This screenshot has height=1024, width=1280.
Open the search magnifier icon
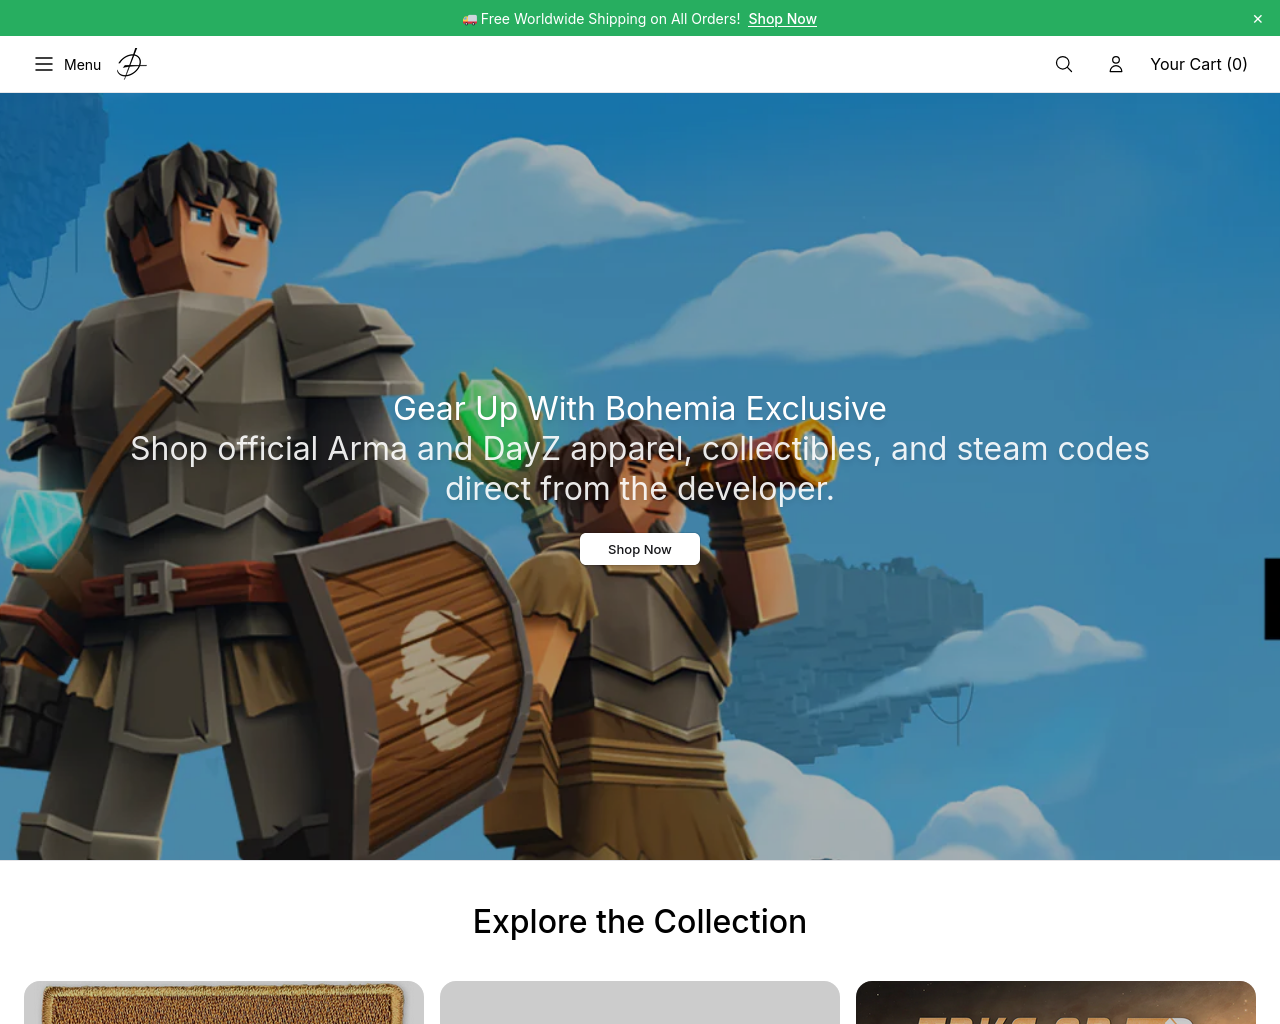coord(1064,64)
